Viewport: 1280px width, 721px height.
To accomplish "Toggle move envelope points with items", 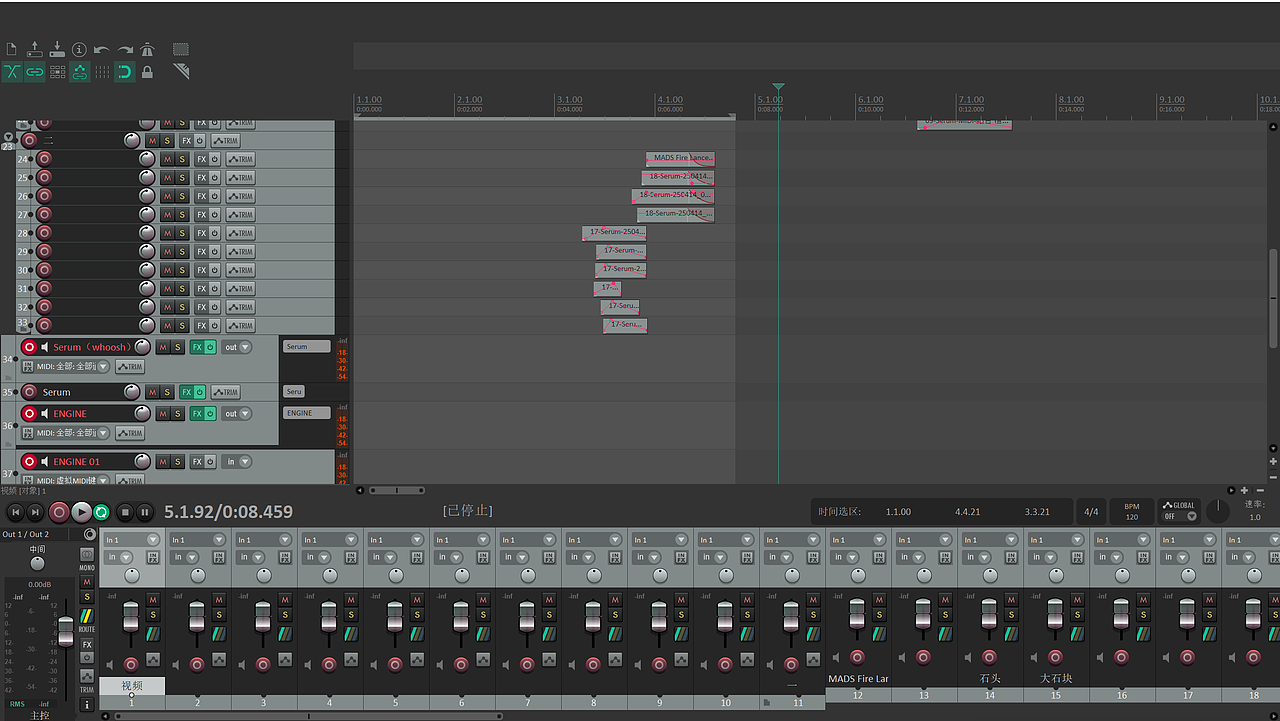I will [80, 72].
